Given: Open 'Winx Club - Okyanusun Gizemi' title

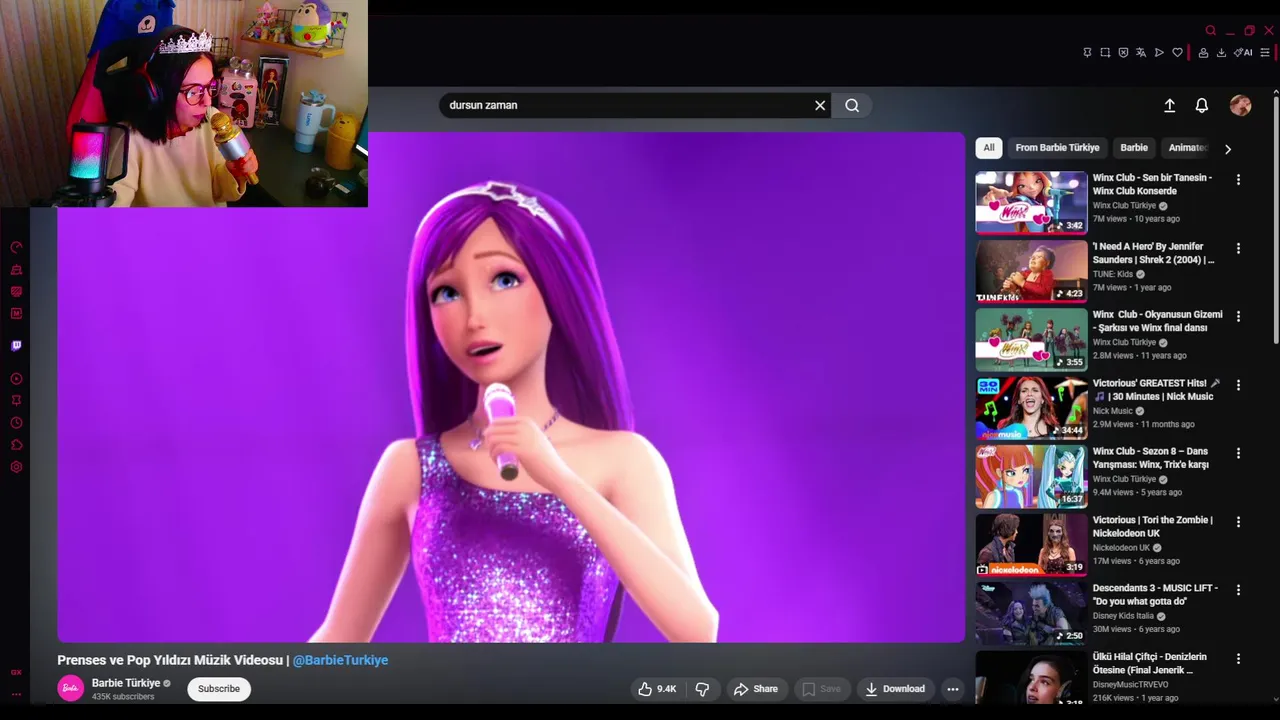Looking at the screenshot, I should [1157, 321].
